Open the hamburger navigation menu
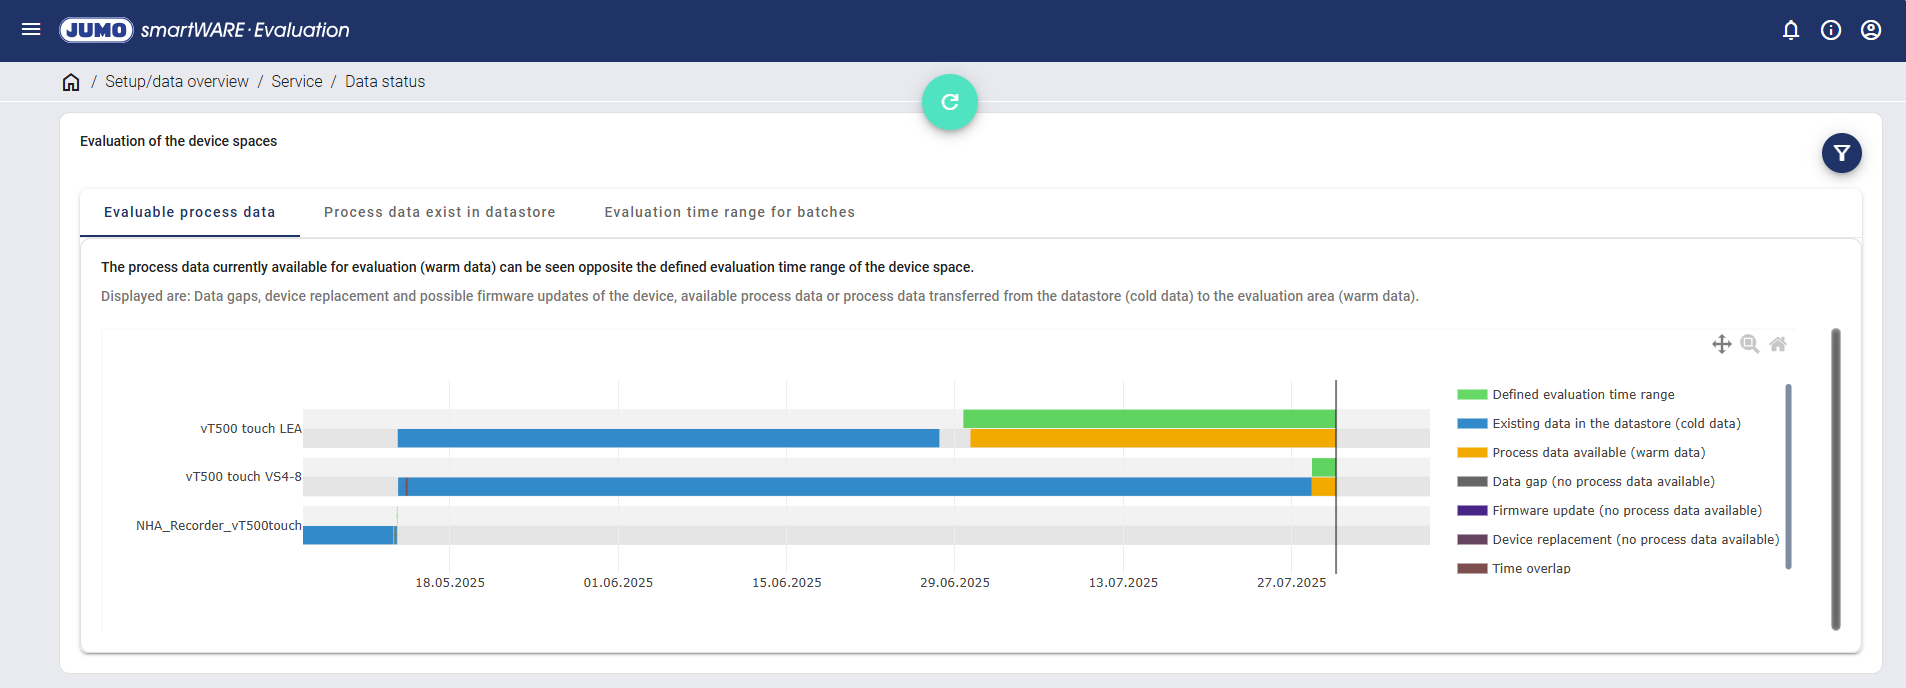 (31, 30)
